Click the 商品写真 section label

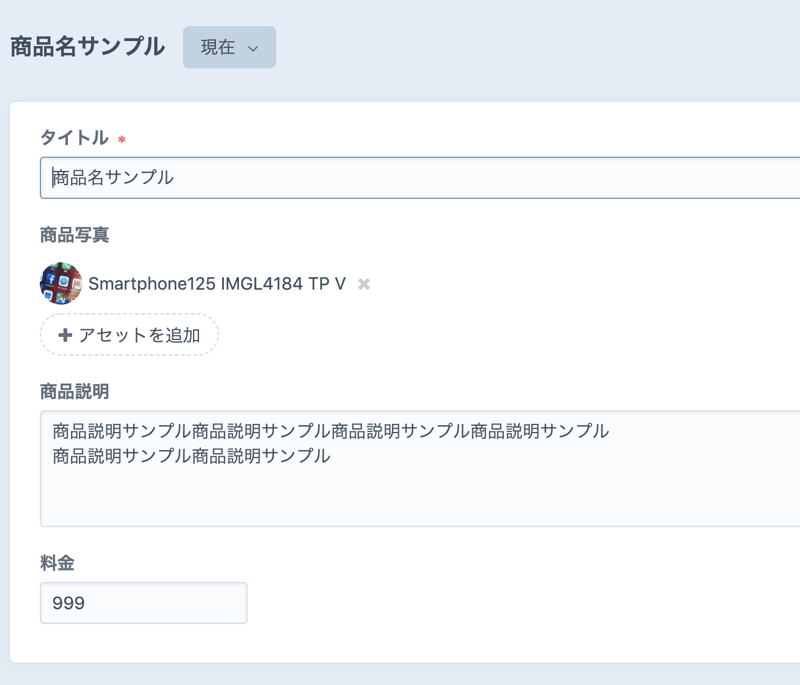point(75,235)
